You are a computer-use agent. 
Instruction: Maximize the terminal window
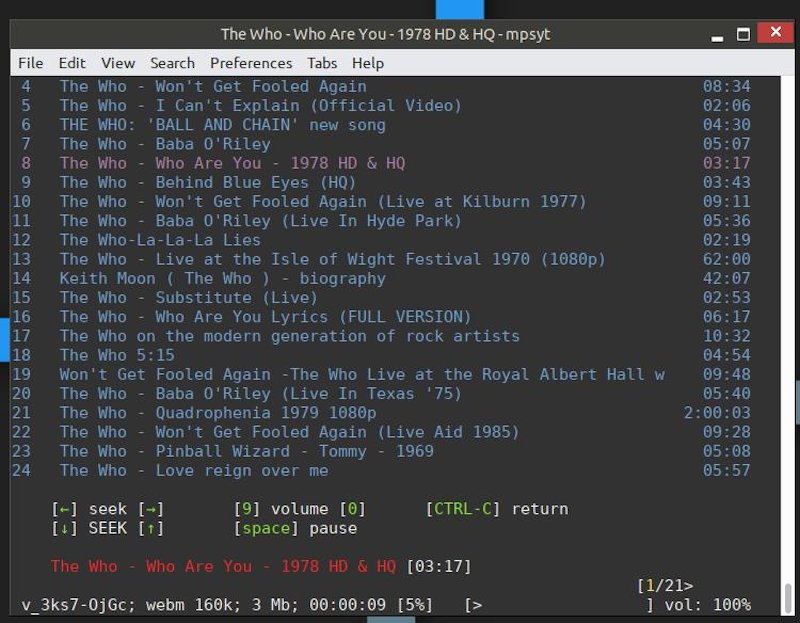pos(743,34)
